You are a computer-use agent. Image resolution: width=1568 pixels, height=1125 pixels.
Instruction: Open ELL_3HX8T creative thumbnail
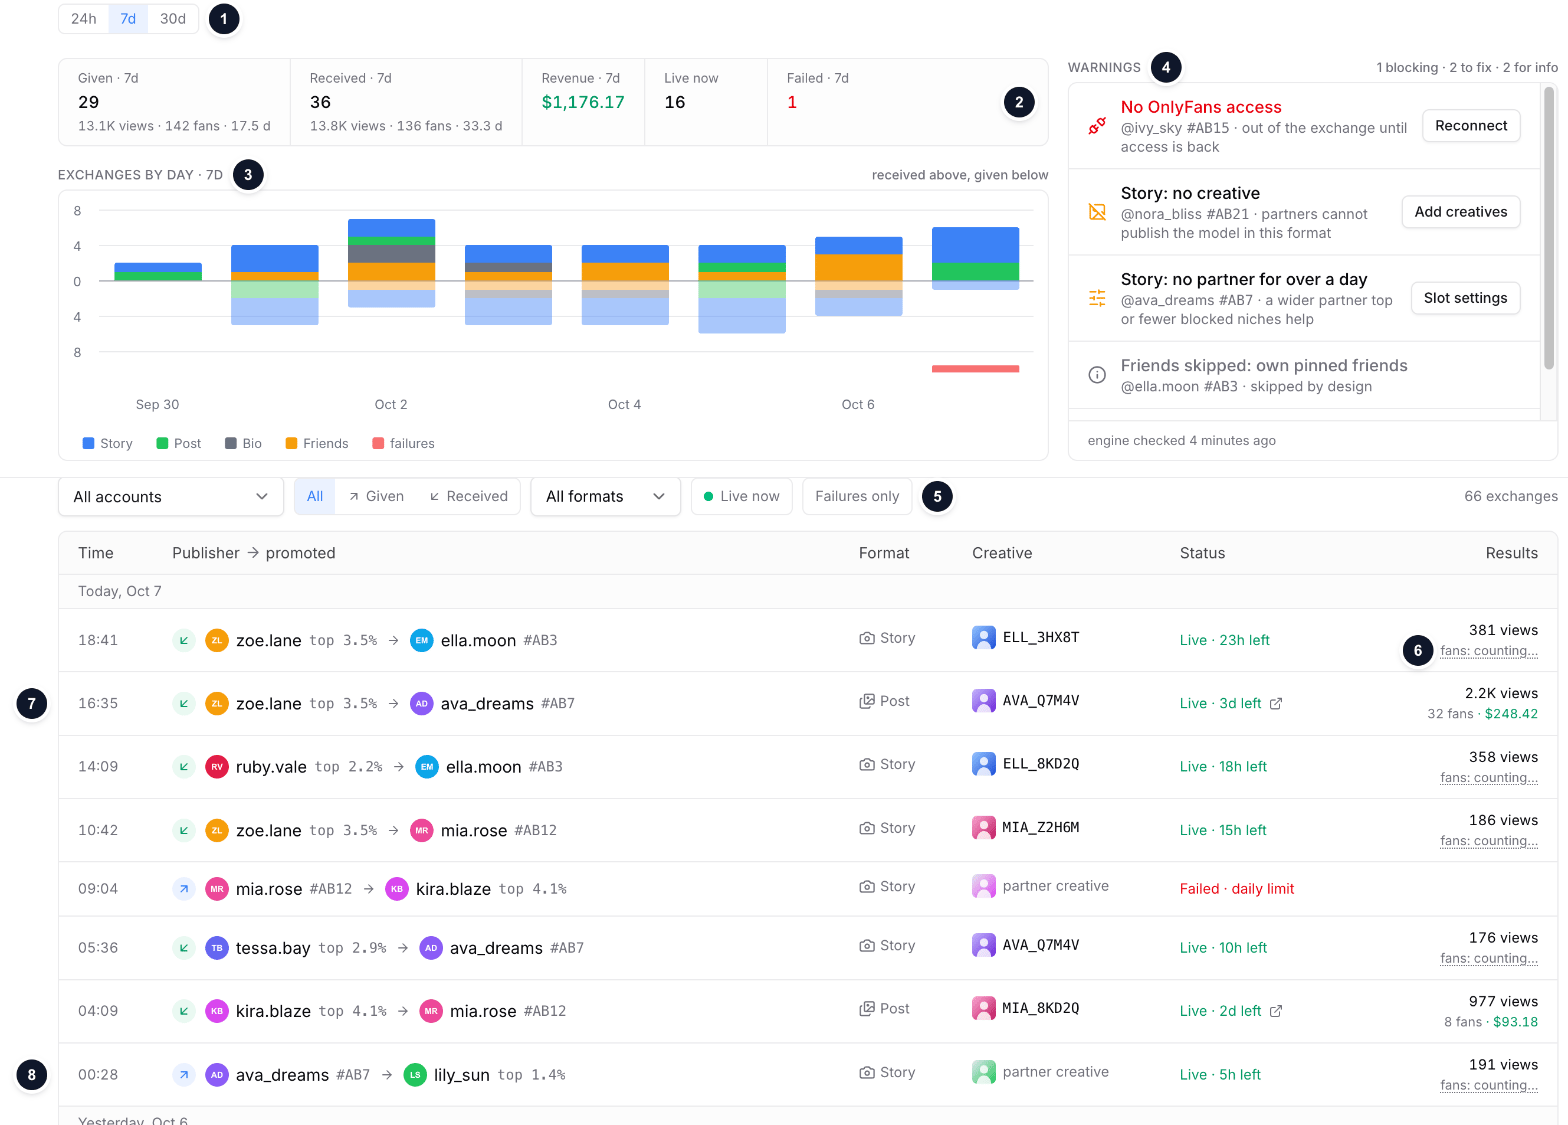(x=984, y=638)
